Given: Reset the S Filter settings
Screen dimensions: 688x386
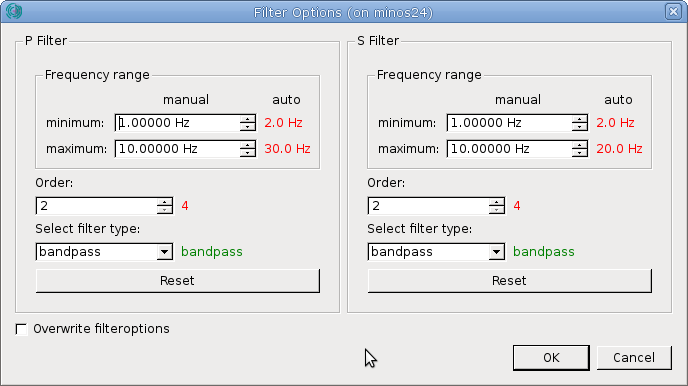Looking at the screenshot, I should tap(509, 281).
